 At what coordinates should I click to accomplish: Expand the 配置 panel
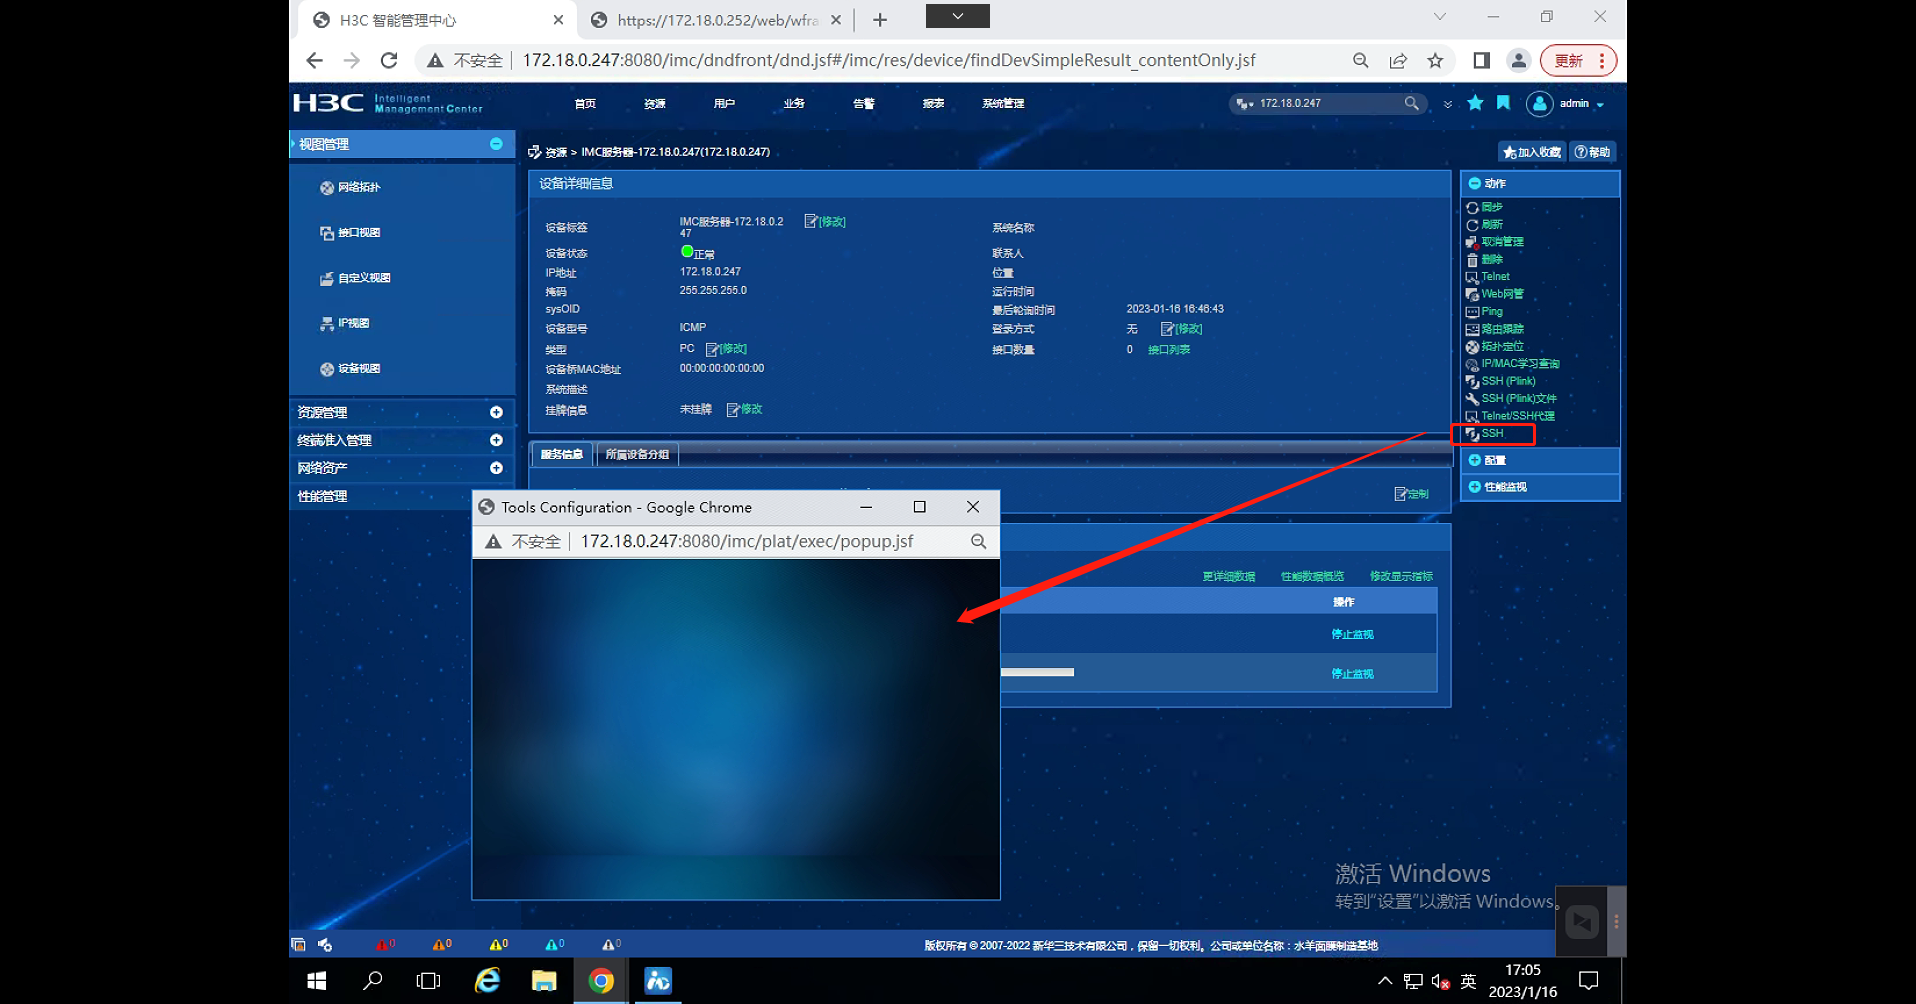[x=1474, y=460]
